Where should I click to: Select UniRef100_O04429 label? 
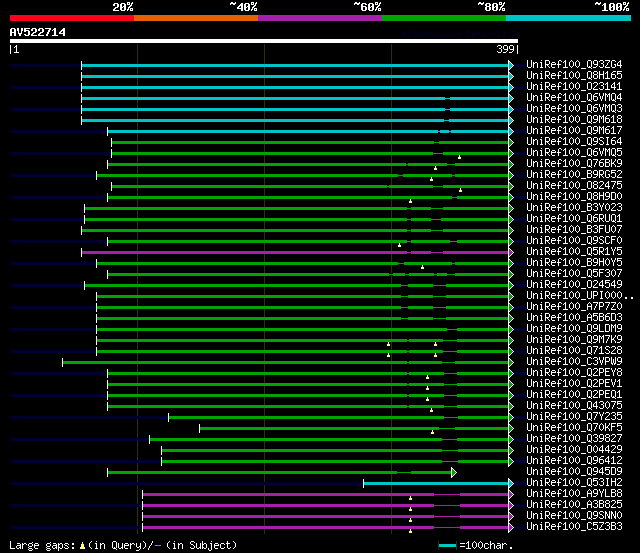(x=574, y=450)
